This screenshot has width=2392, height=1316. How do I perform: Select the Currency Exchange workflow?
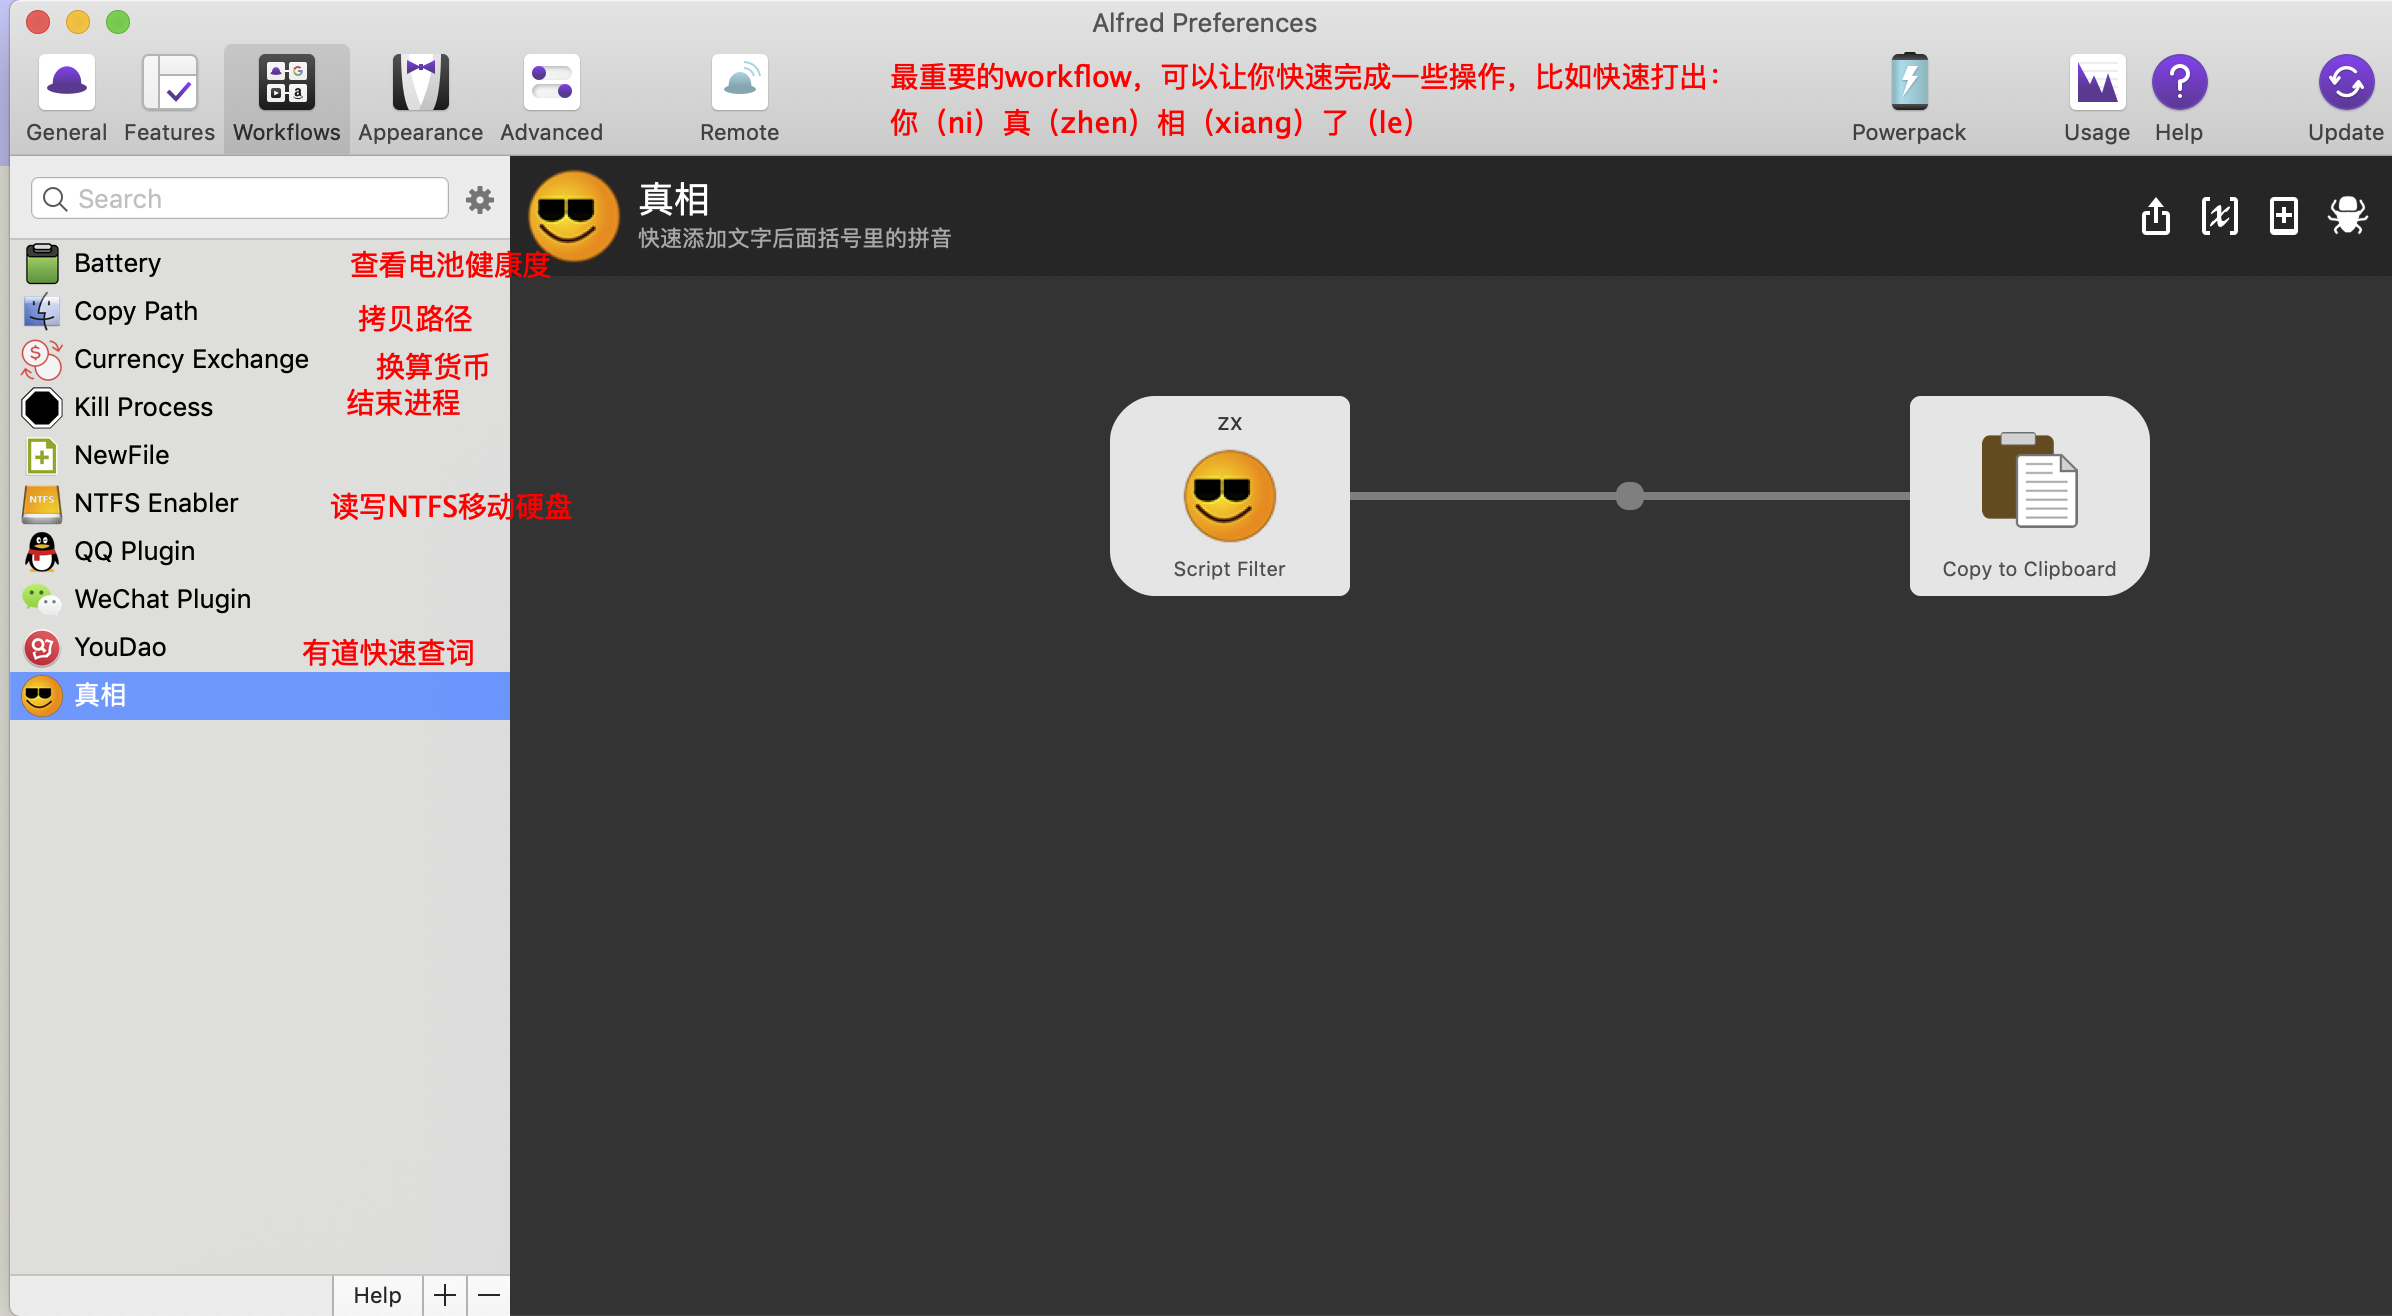click(190, 359)
